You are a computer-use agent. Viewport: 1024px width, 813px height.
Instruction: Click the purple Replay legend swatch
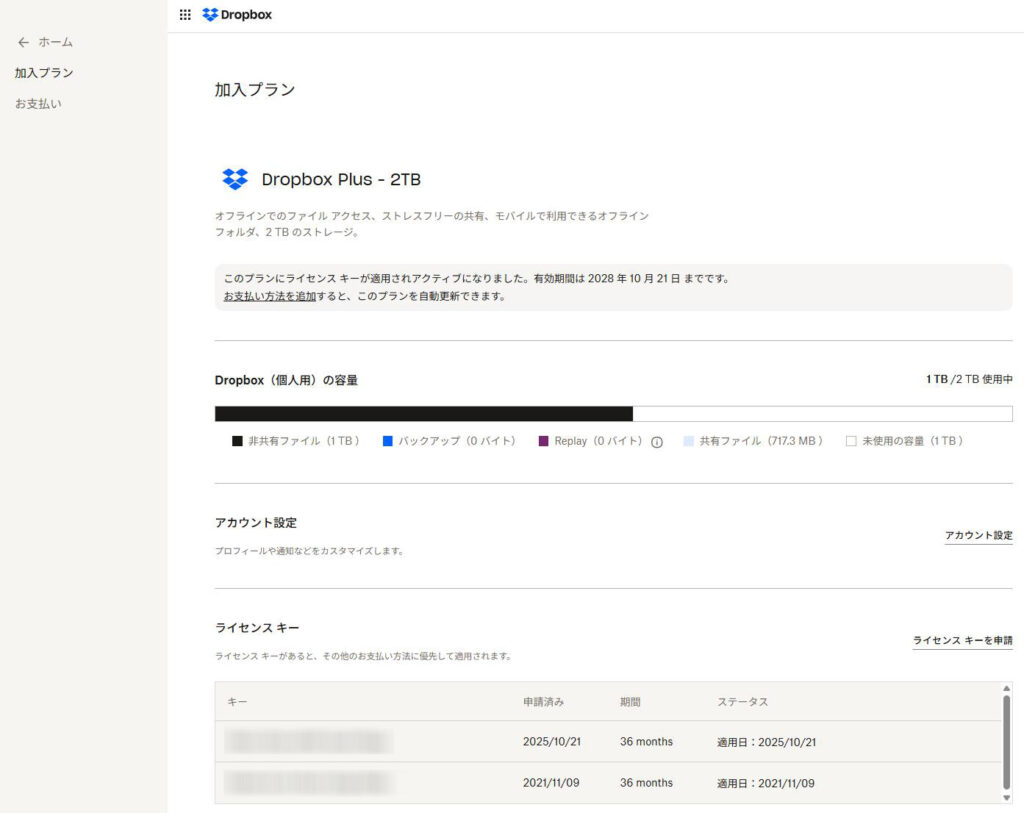pos(543,441)
